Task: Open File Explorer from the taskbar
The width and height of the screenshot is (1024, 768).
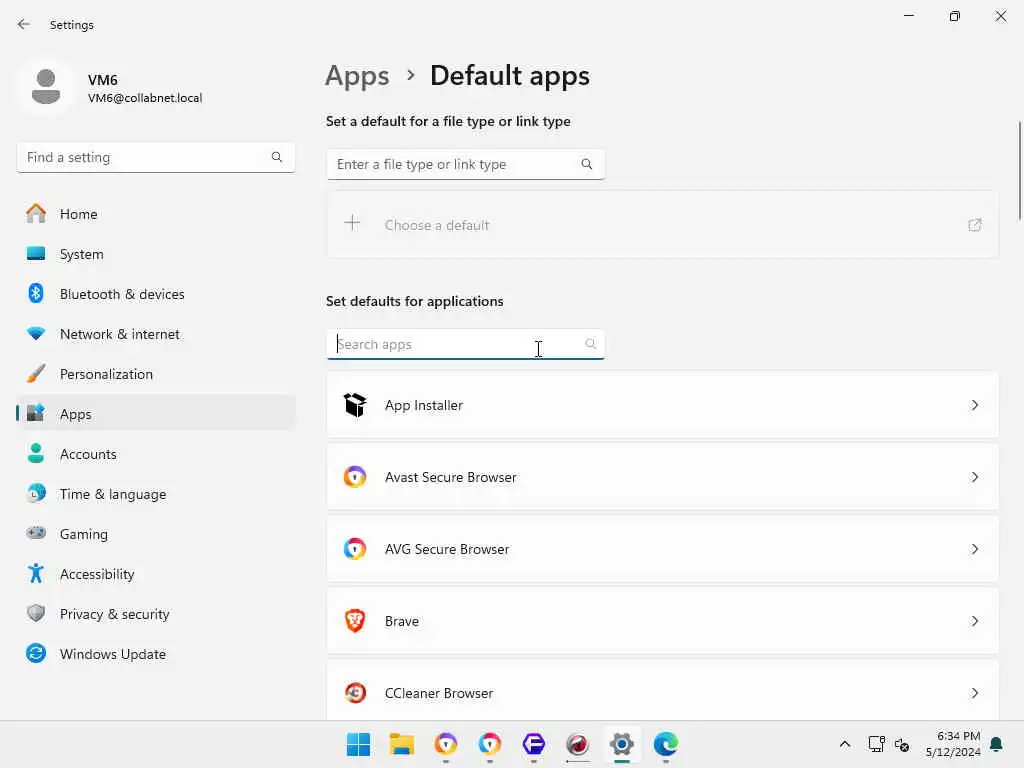Action: tap(402, 744)
